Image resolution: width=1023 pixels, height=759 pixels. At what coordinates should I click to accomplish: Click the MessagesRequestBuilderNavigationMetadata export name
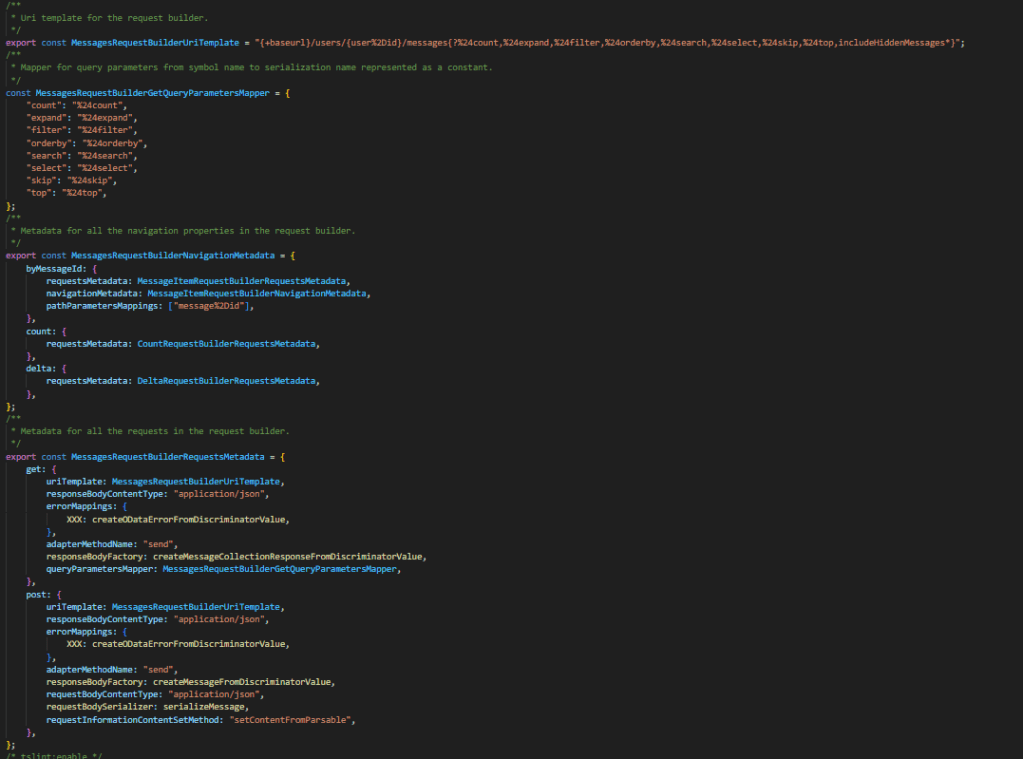(168, 256)
